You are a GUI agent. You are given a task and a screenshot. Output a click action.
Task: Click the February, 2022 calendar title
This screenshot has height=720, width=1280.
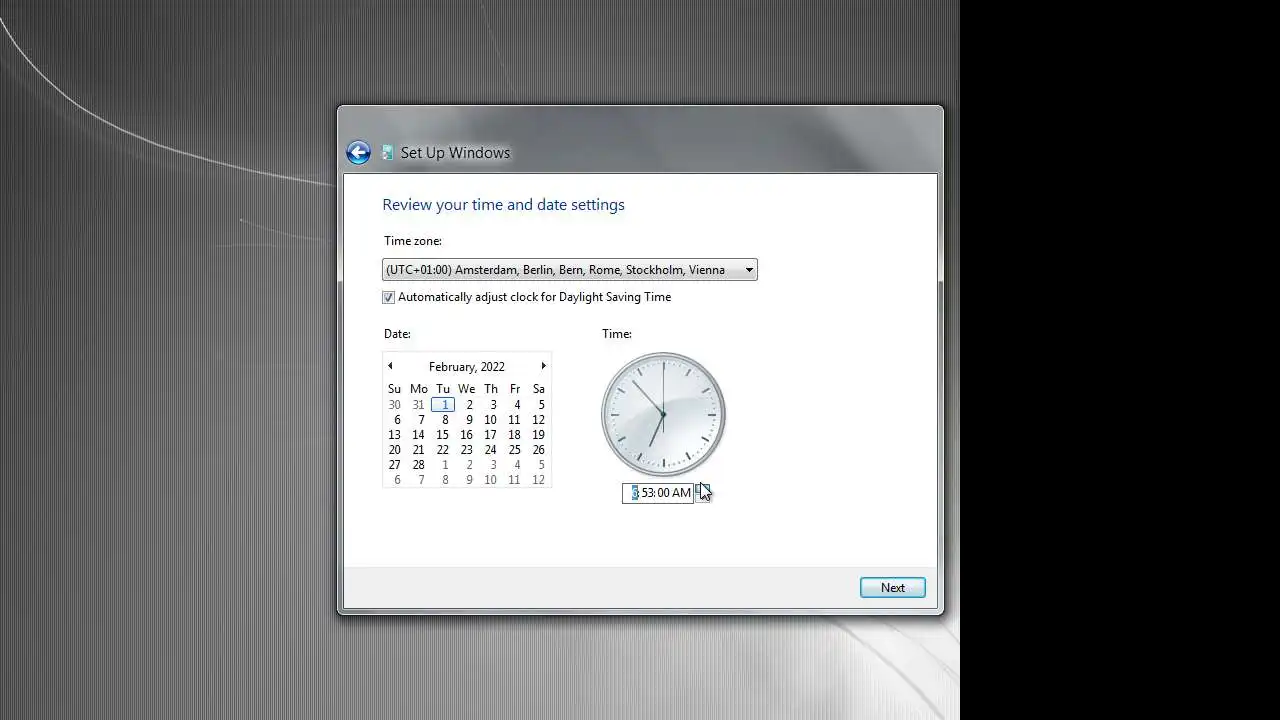pos(467,367)
